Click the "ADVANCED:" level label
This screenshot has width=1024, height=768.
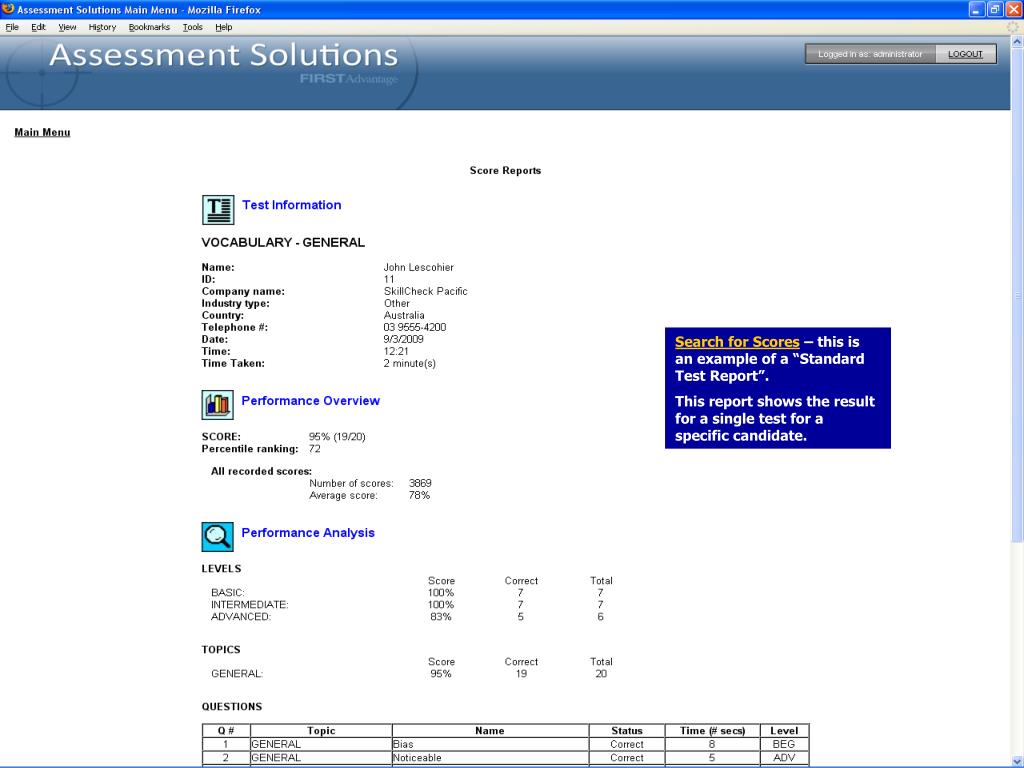coord(241,616)
